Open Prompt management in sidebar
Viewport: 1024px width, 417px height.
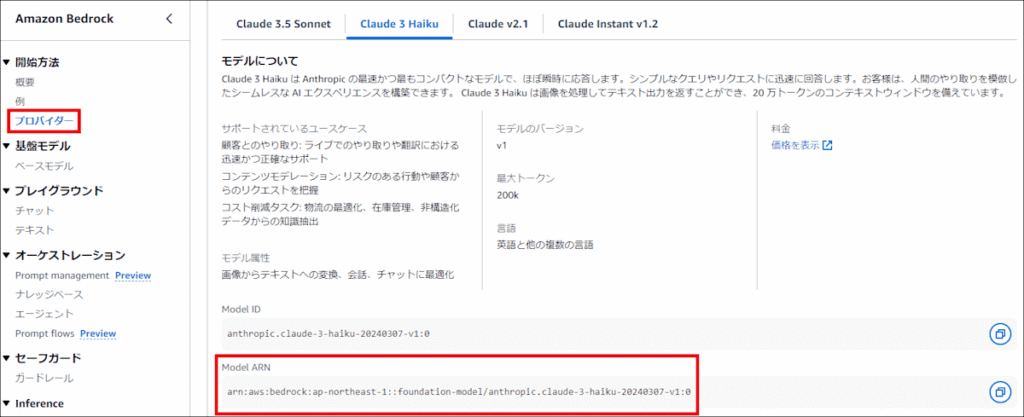tap(62, 275)
